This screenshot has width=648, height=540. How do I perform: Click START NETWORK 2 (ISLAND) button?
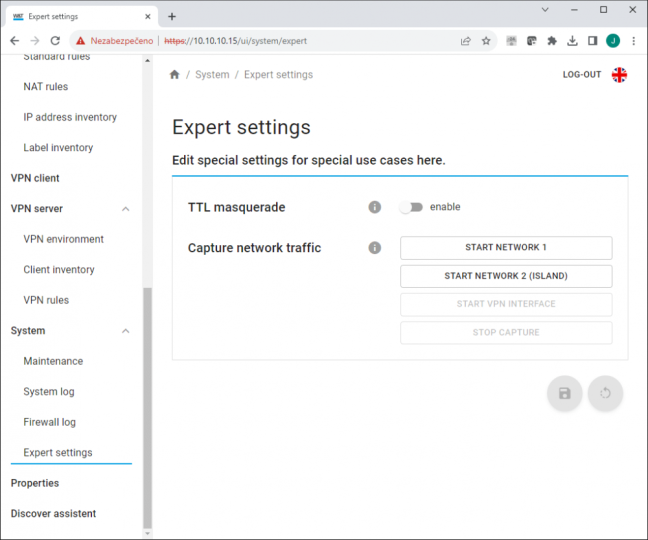click(x=506, y=276)
